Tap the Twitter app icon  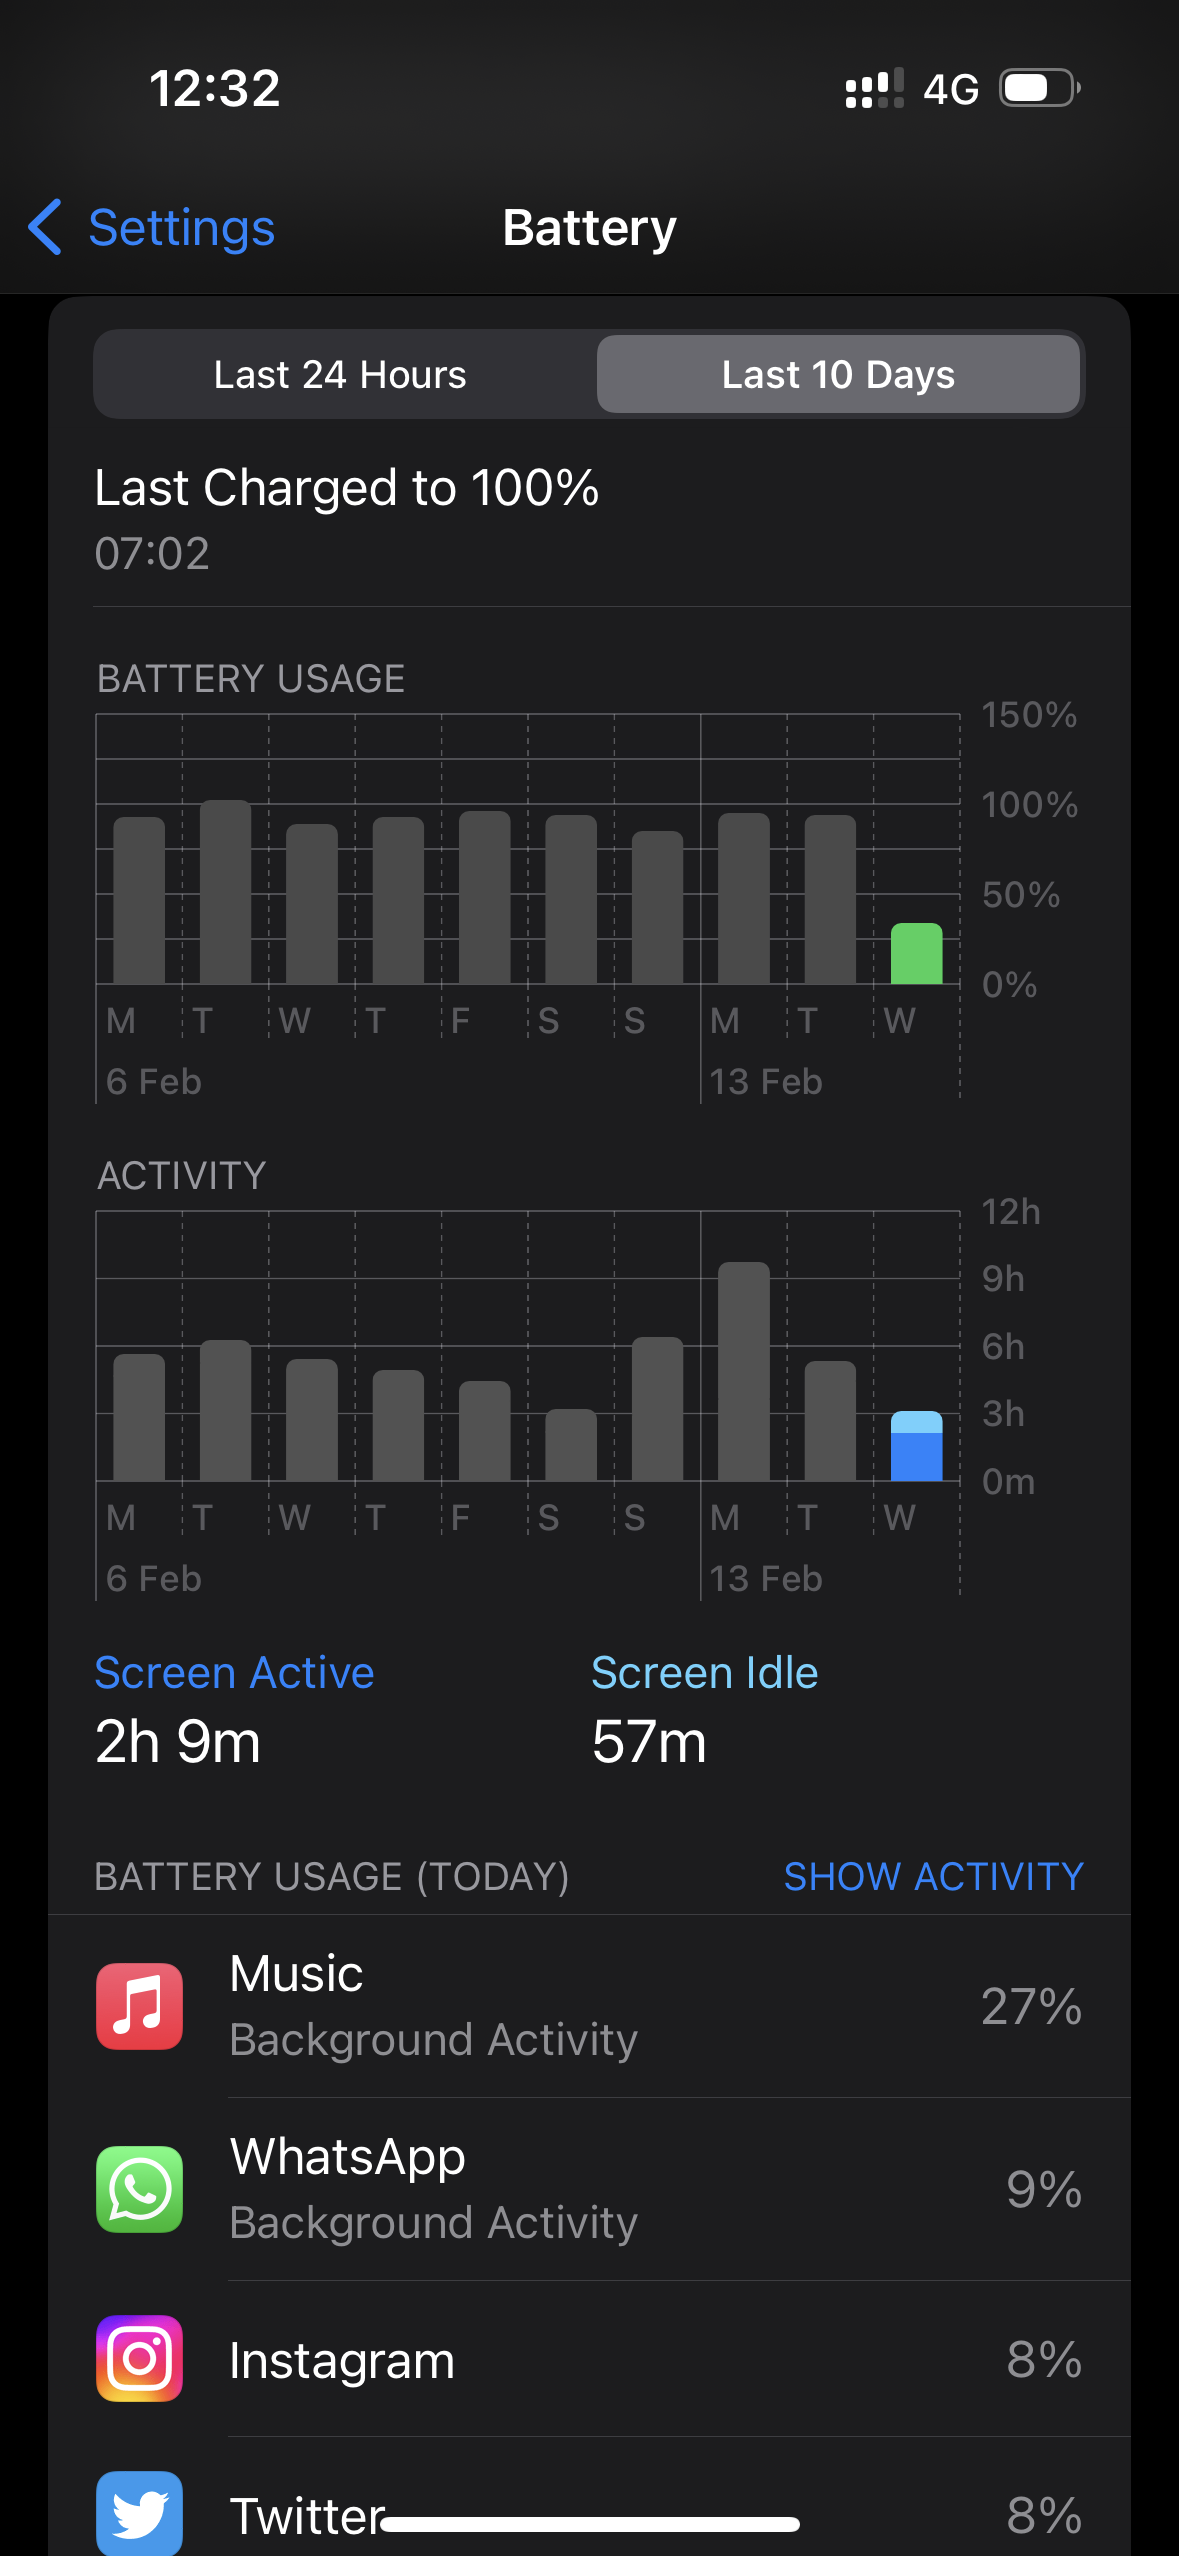coord(139,2512)
